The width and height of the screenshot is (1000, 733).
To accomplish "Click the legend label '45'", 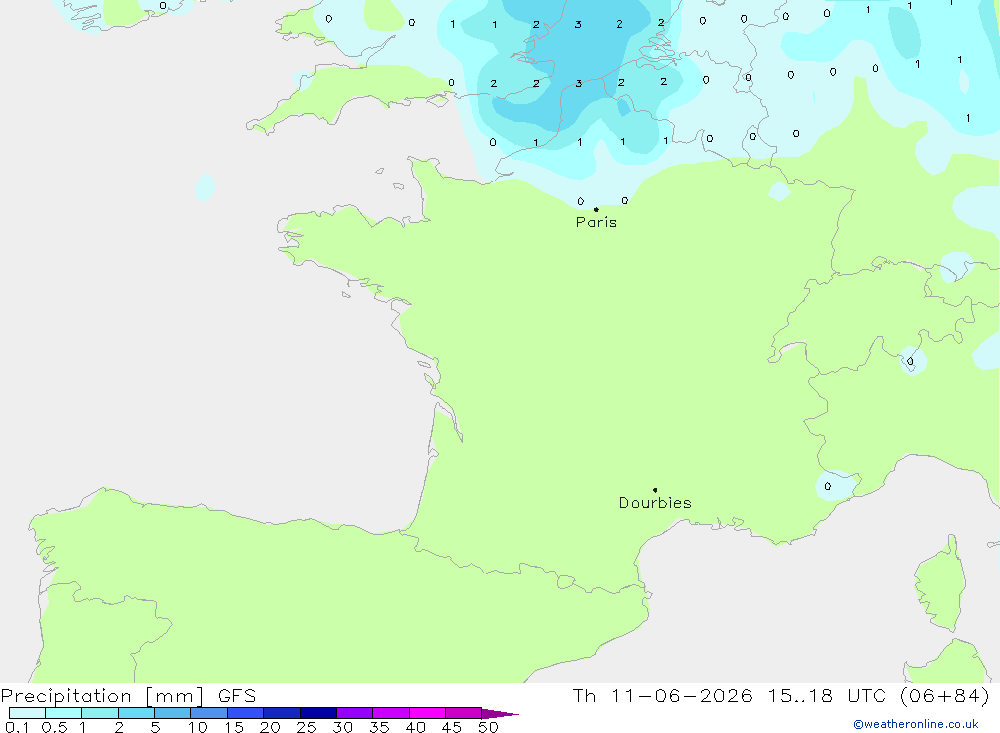I will coord(452,727).
